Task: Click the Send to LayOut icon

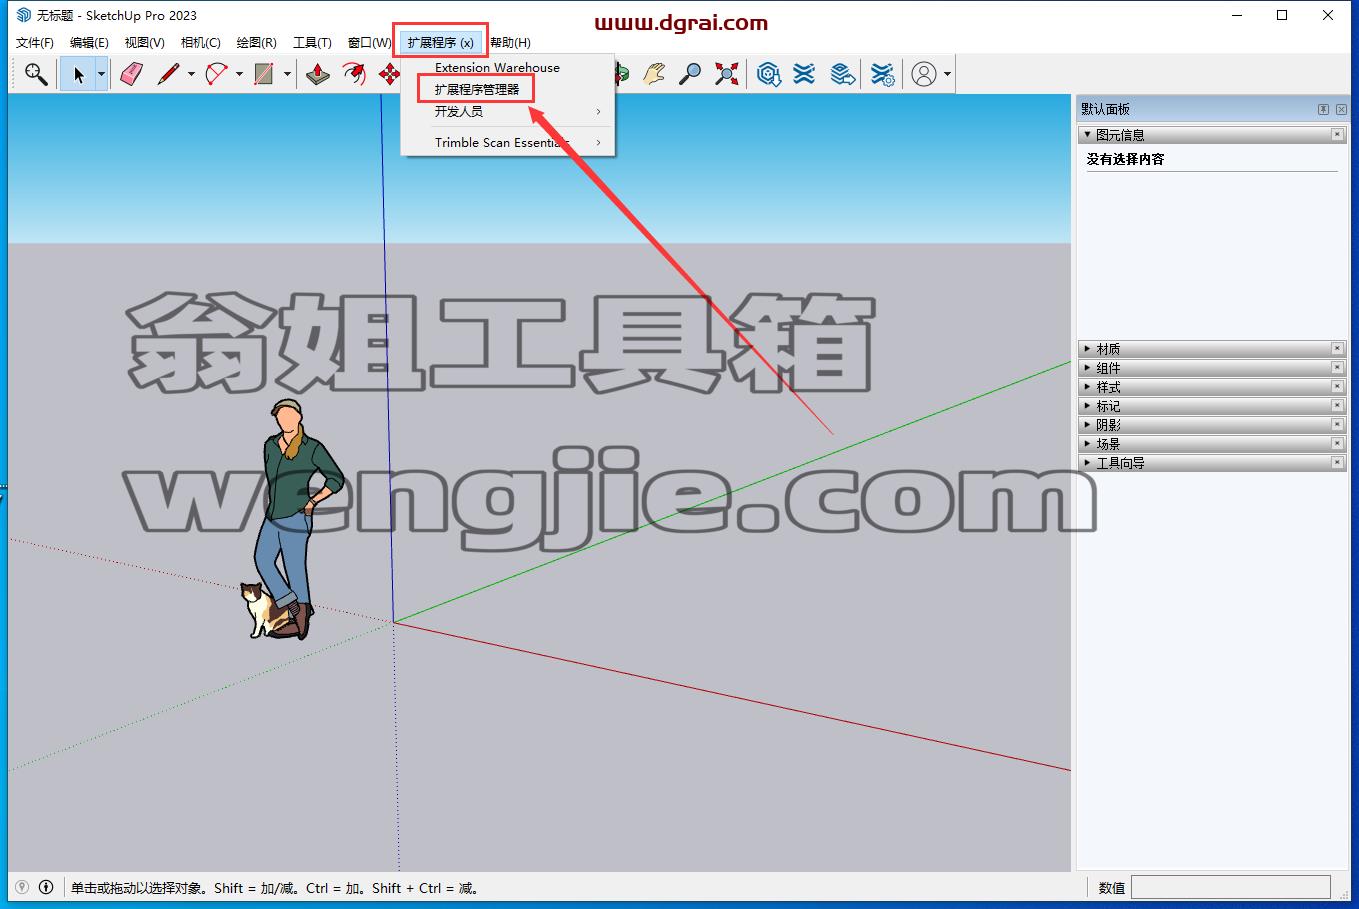Action: tap(843, 74)
